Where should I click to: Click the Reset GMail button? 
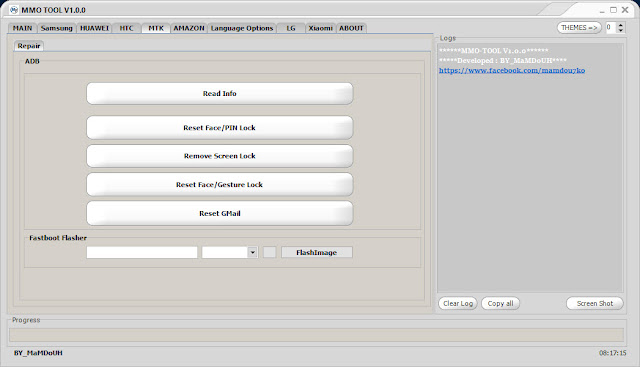pos(220,213)
